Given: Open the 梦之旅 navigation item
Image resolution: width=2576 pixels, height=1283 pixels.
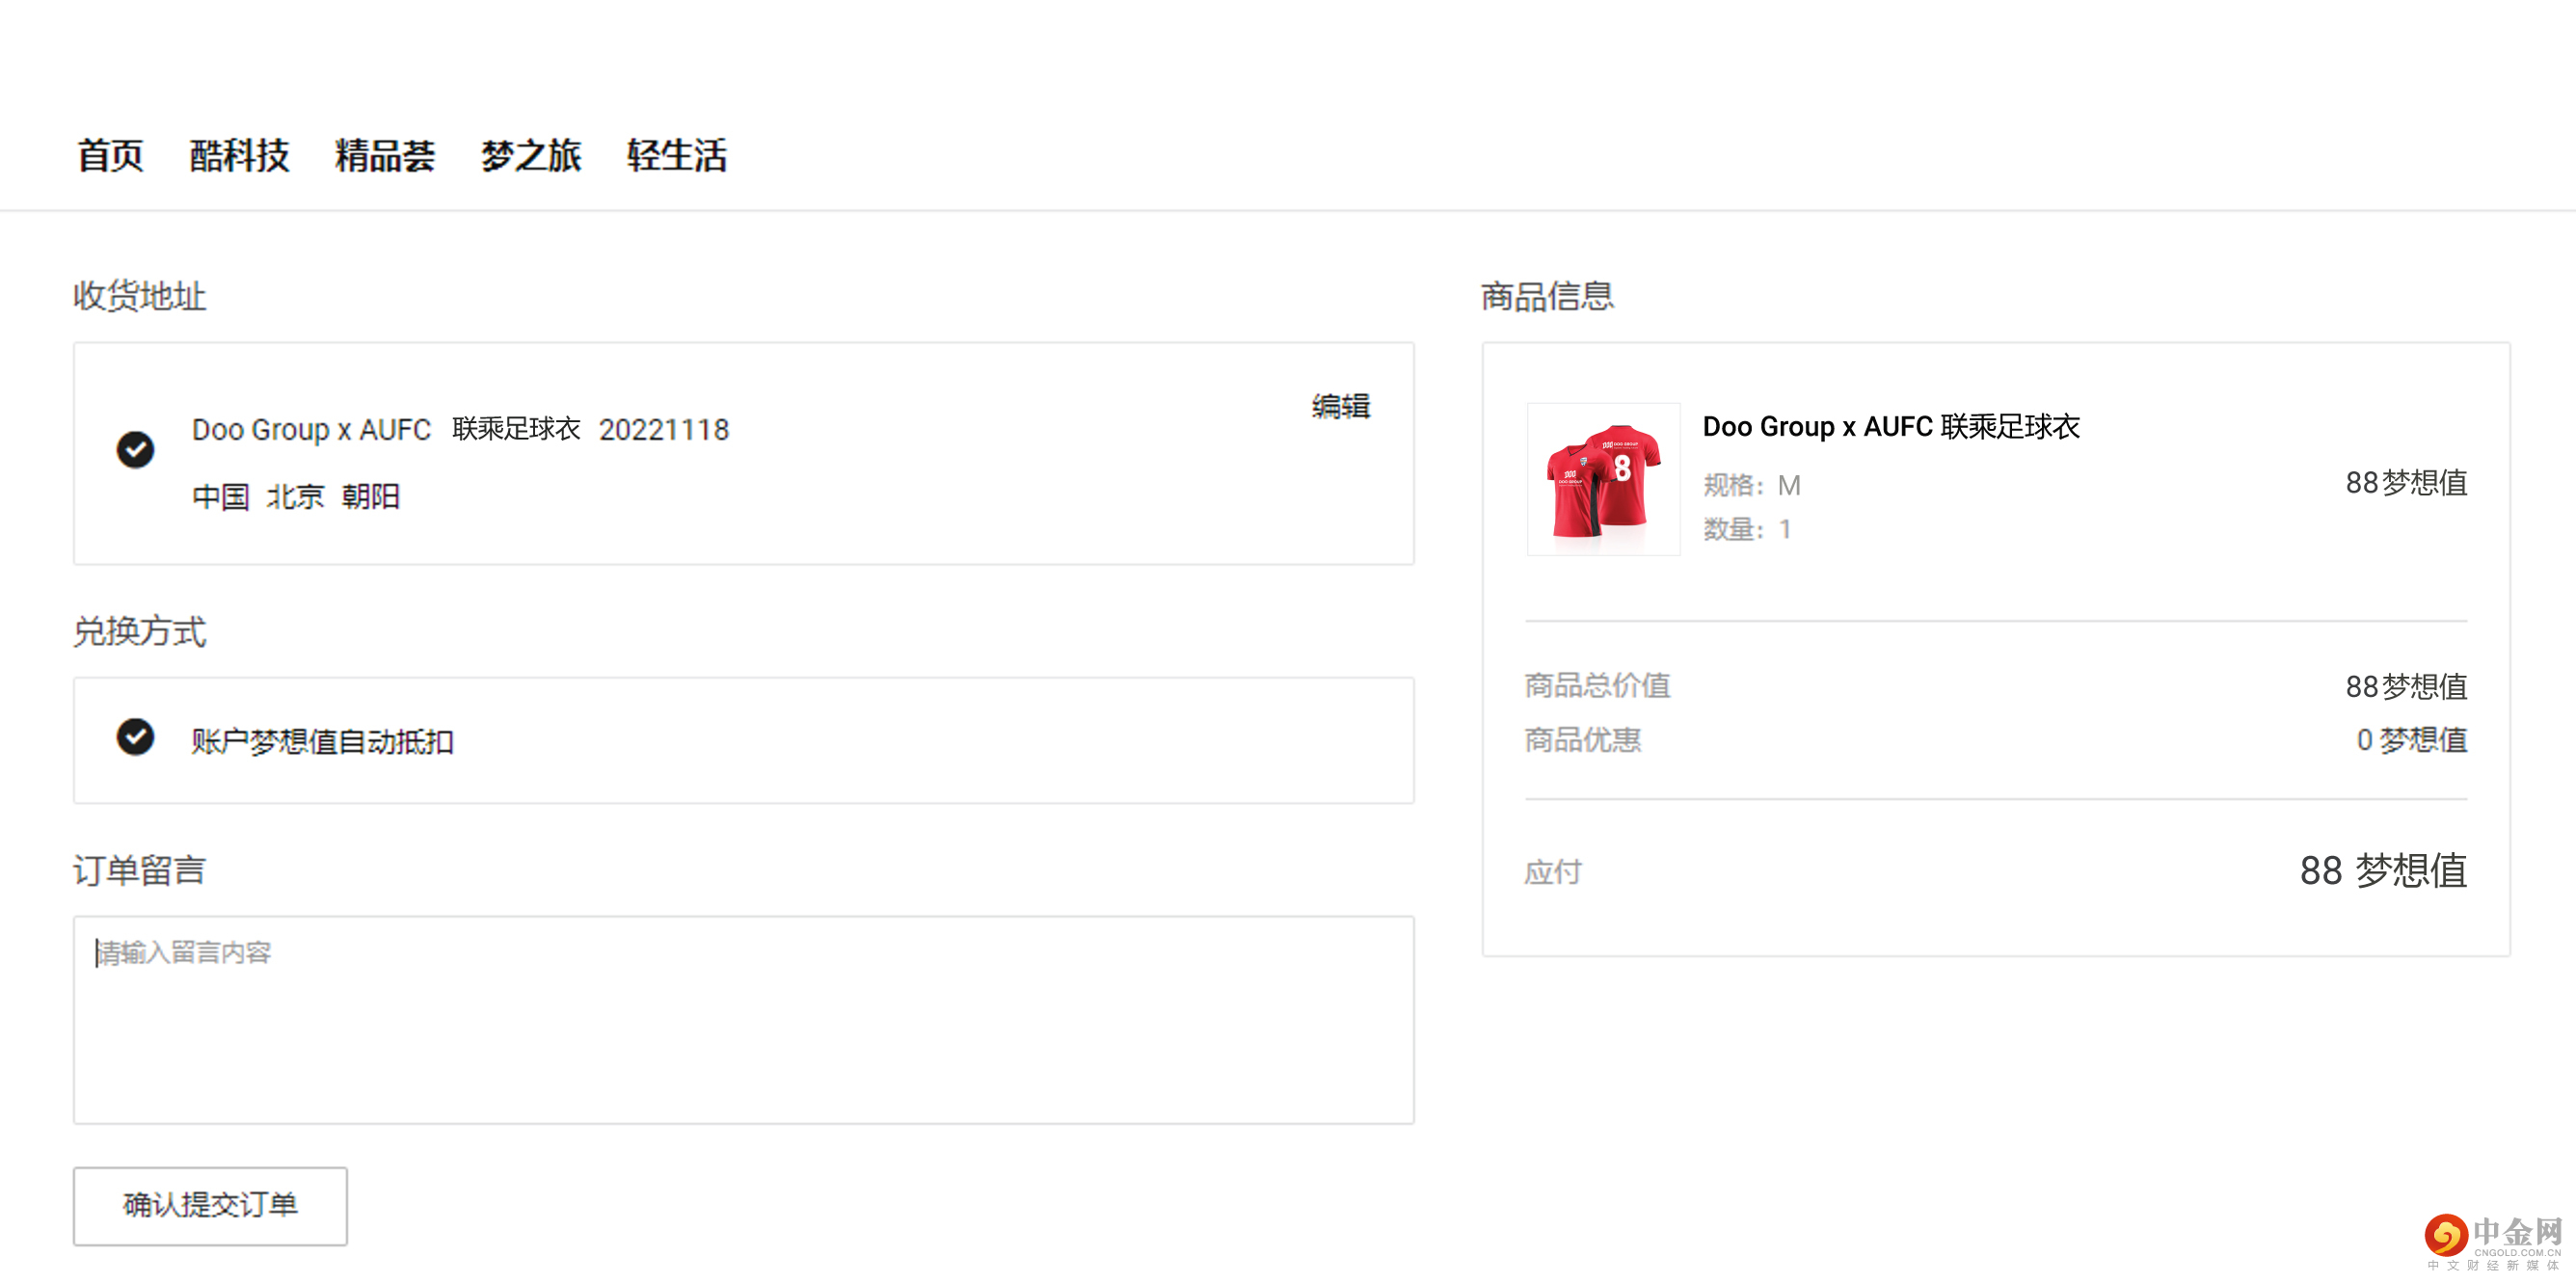Looking at the screenshot, I should coord(530,156).
